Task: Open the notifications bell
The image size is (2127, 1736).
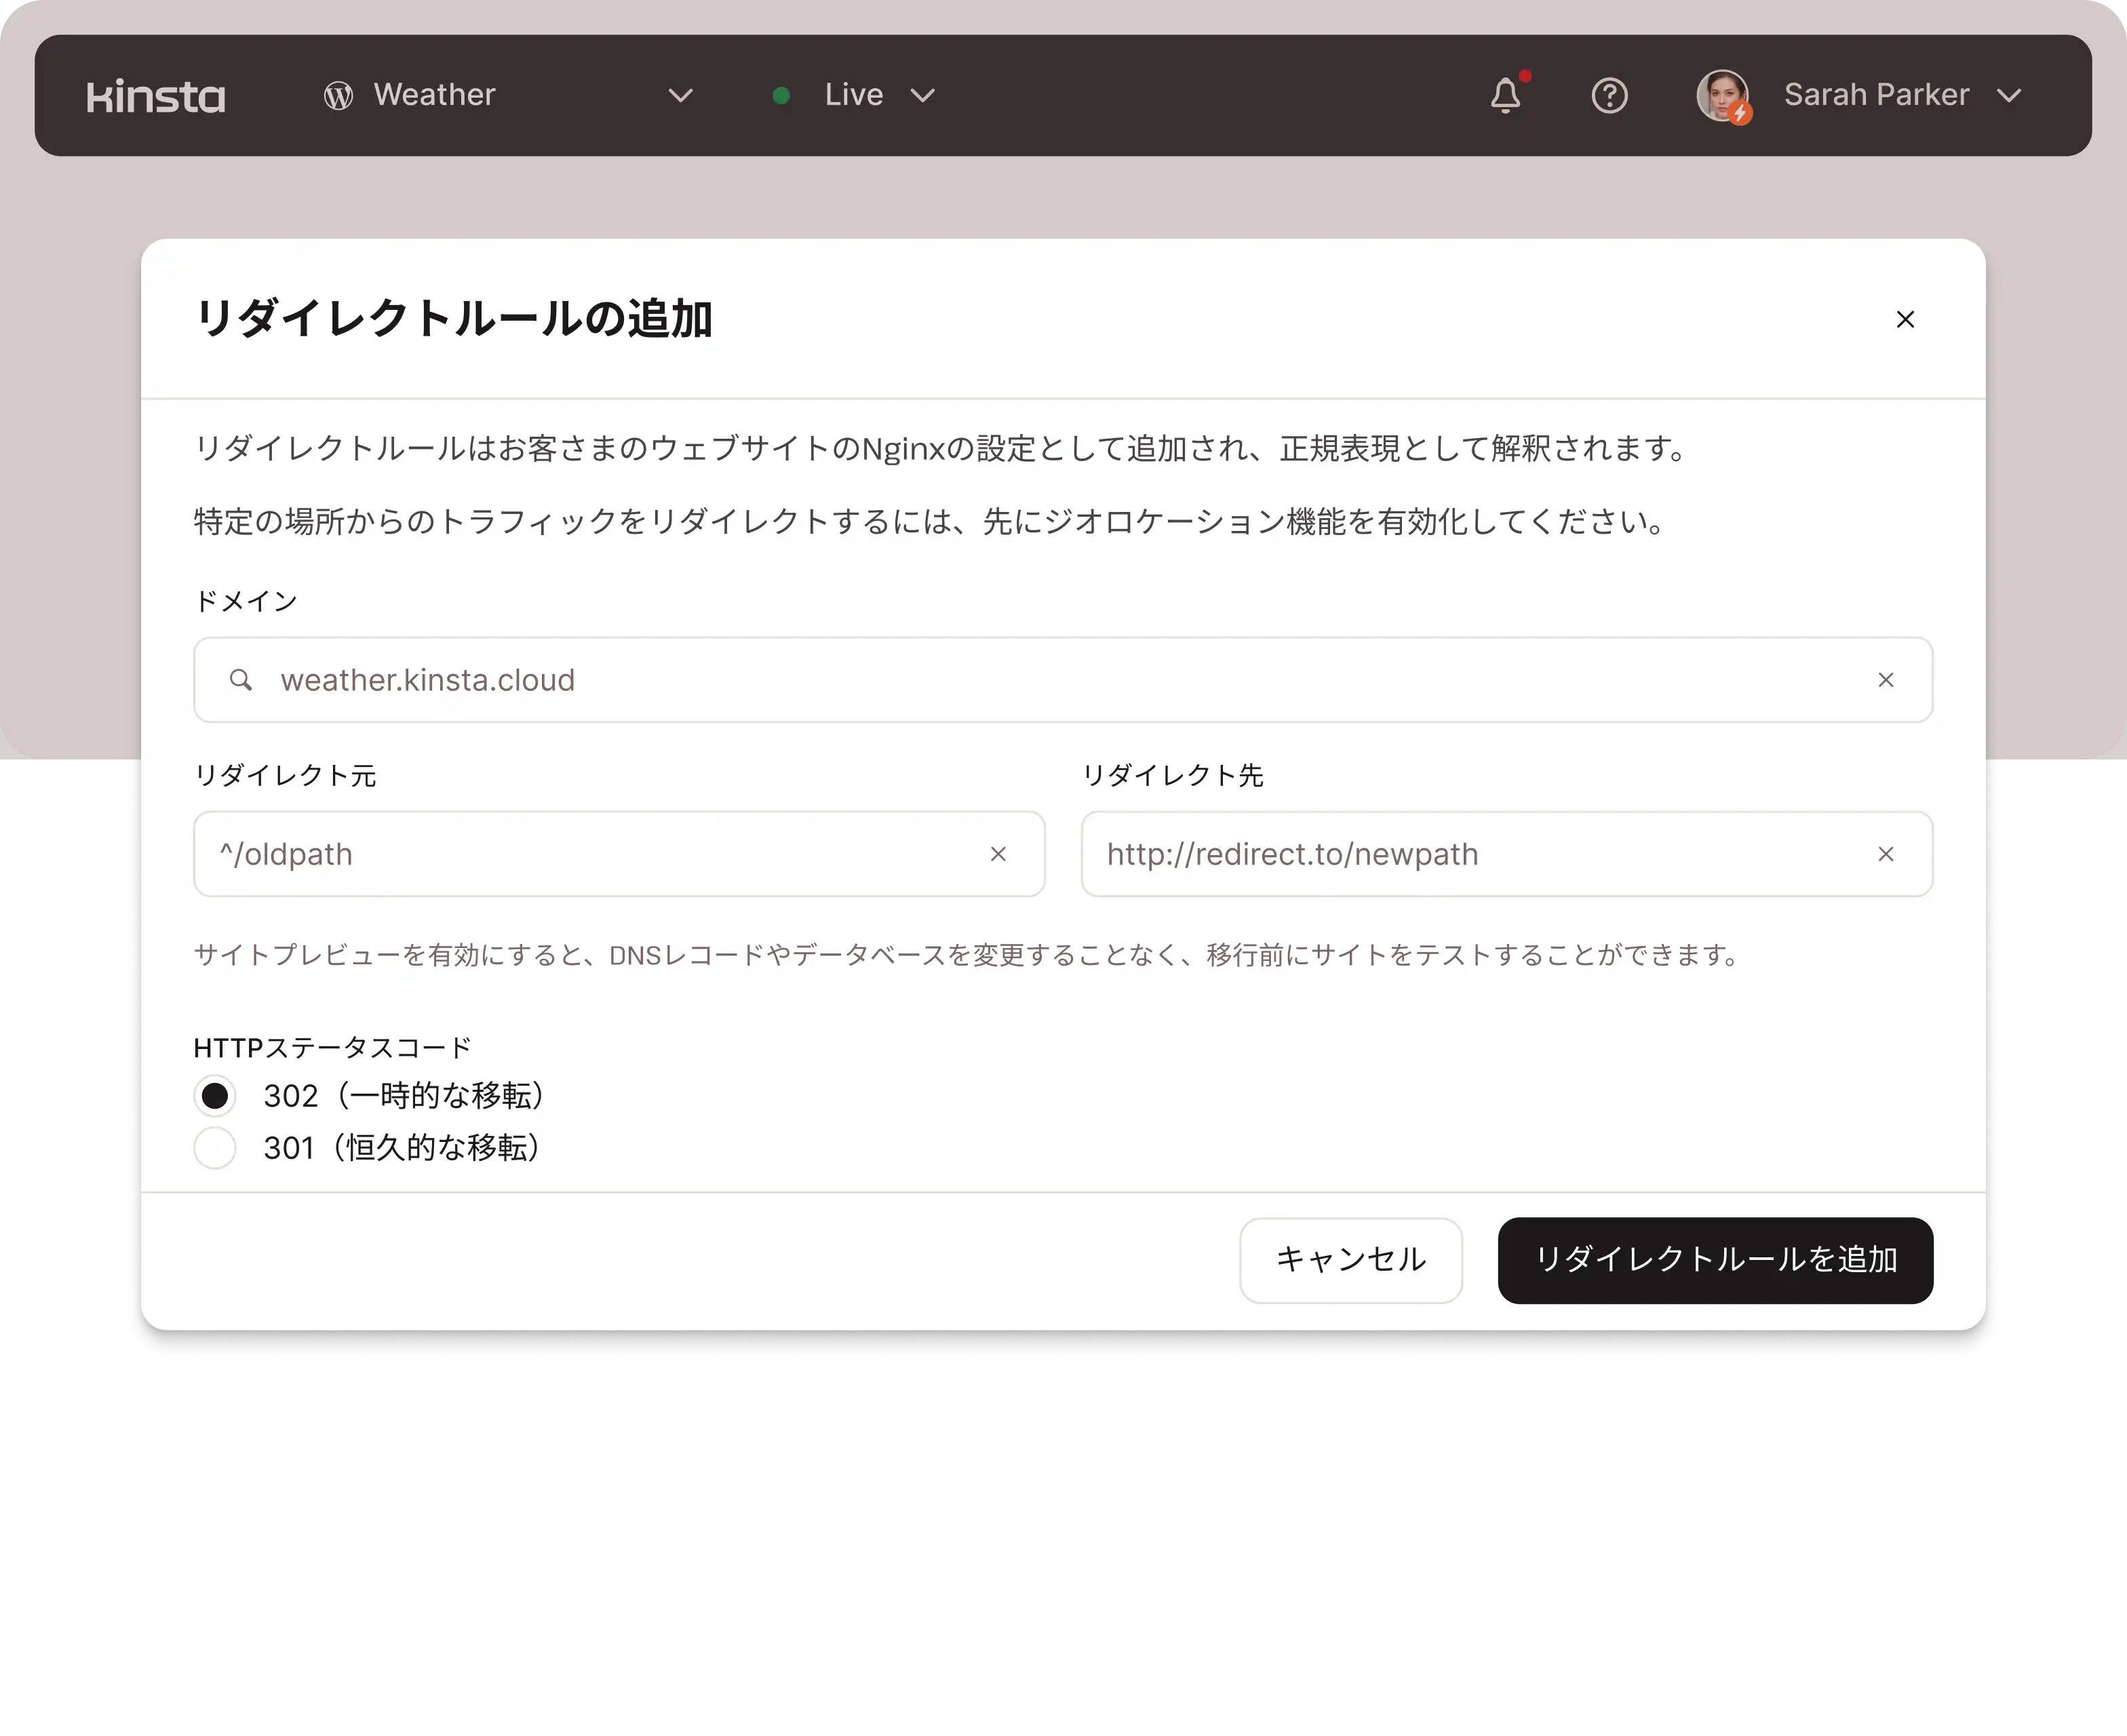Action: (1505, 96)
